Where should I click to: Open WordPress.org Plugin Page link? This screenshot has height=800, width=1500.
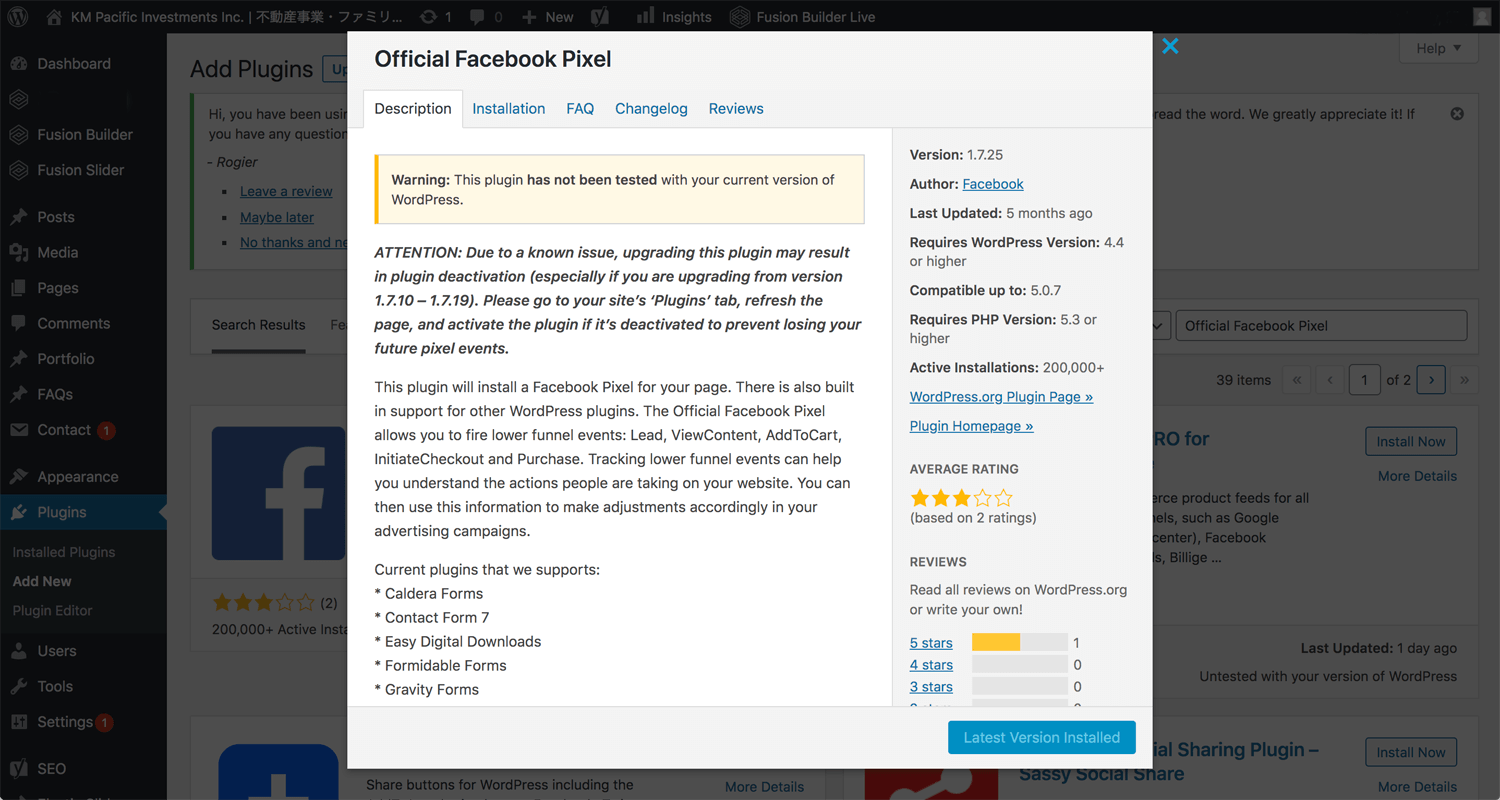click(x=1001, y=397)
